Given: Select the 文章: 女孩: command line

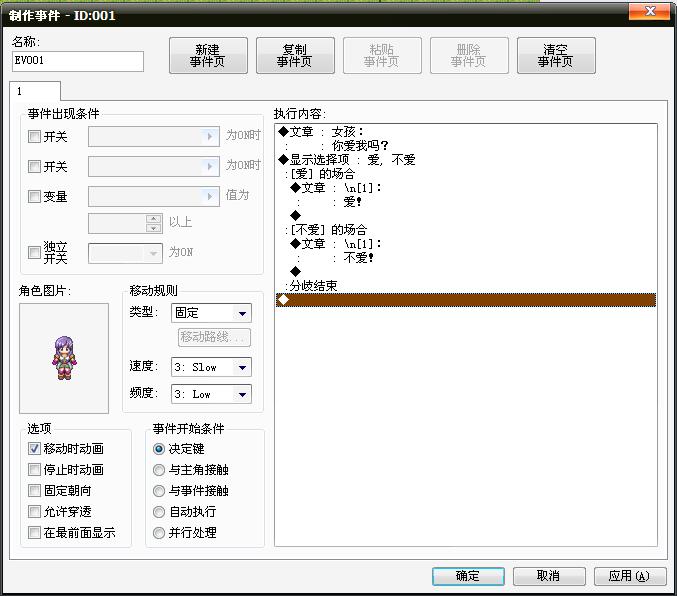Looking at the screenshot, I should (466, 132).
